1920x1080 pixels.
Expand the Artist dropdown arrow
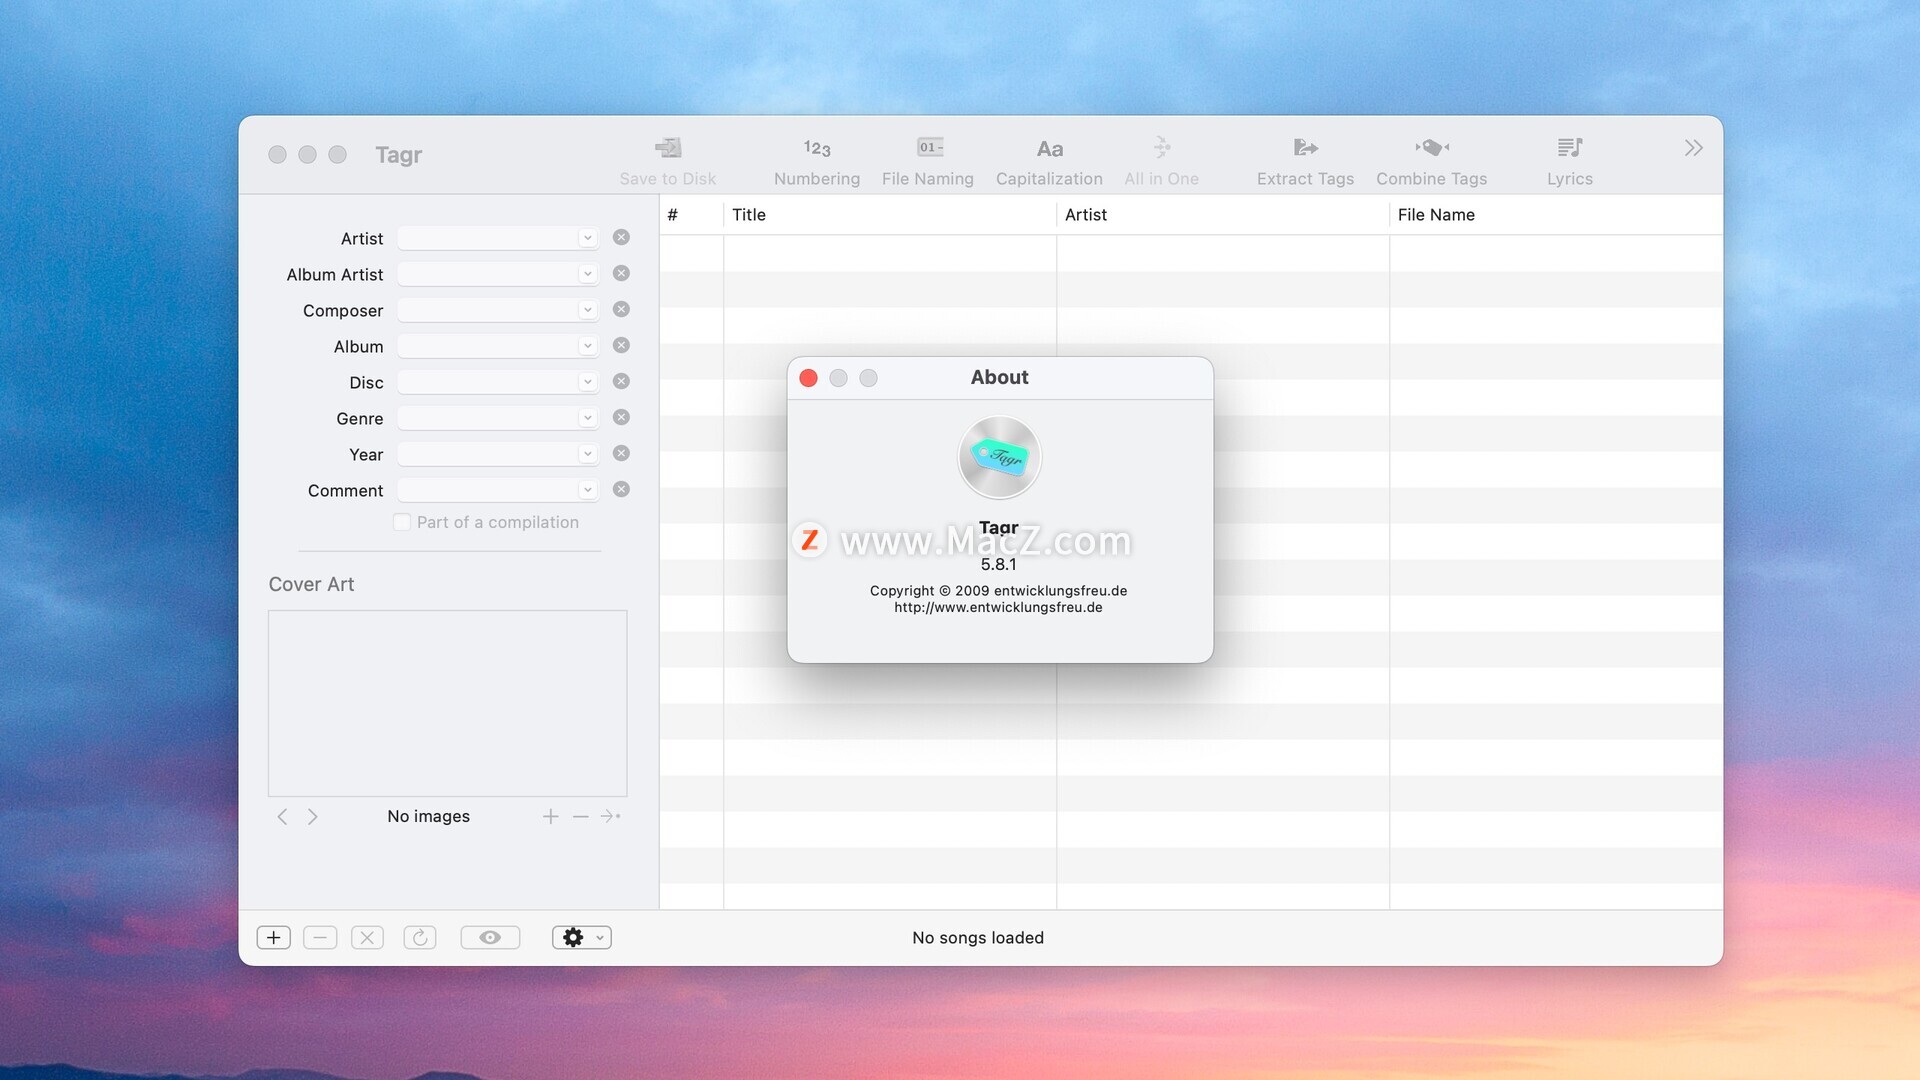[x=587, y=238]
